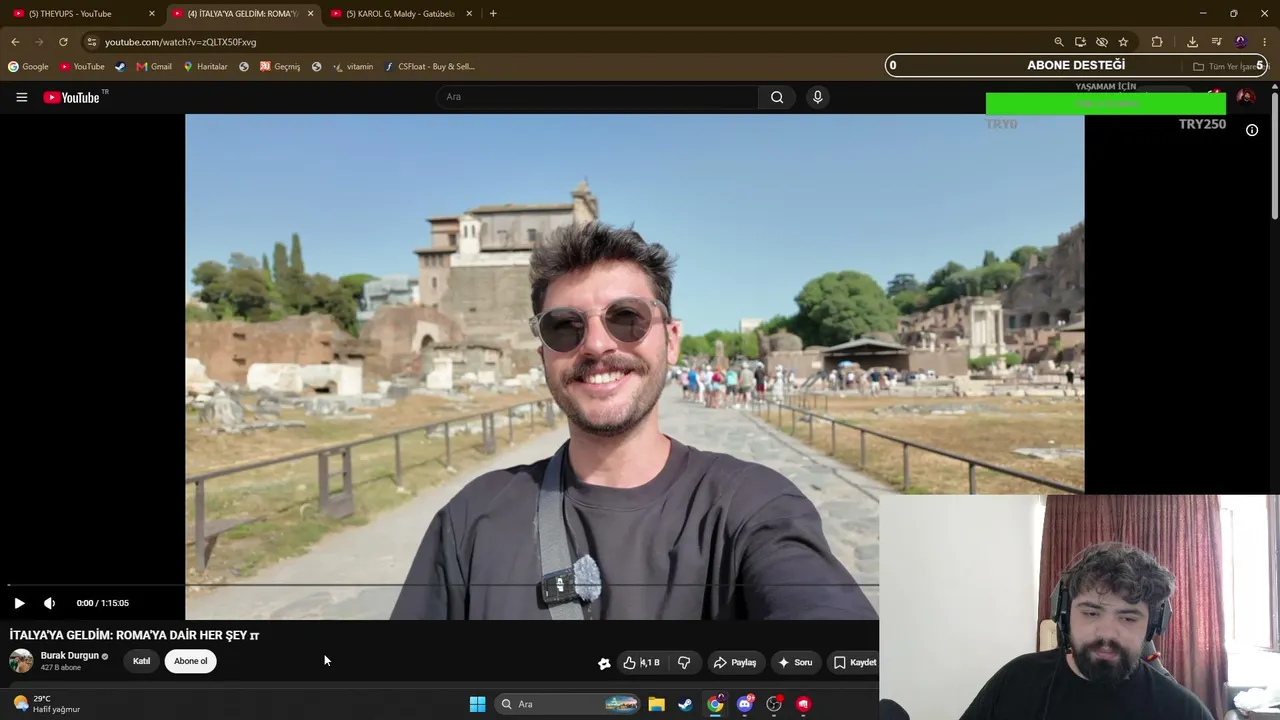Show video info card icon

click(1251, 130)
